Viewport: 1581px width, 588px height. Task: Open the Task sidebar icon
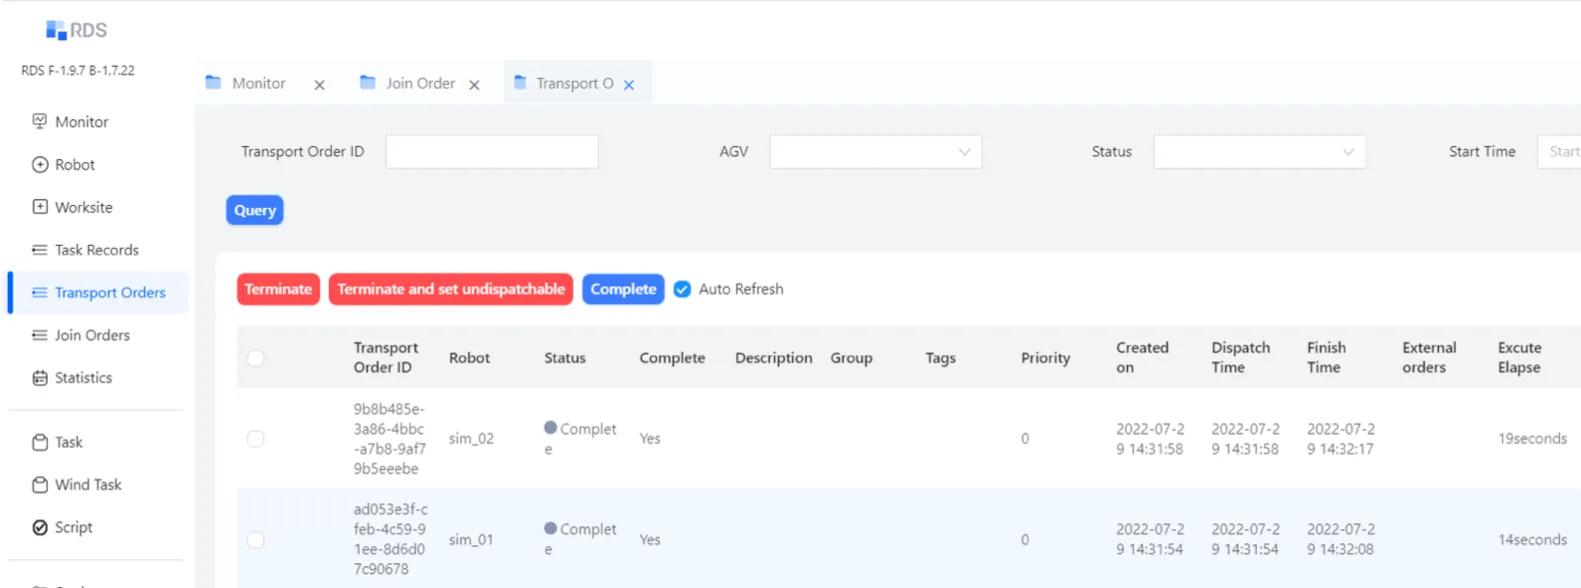[40, 442]
